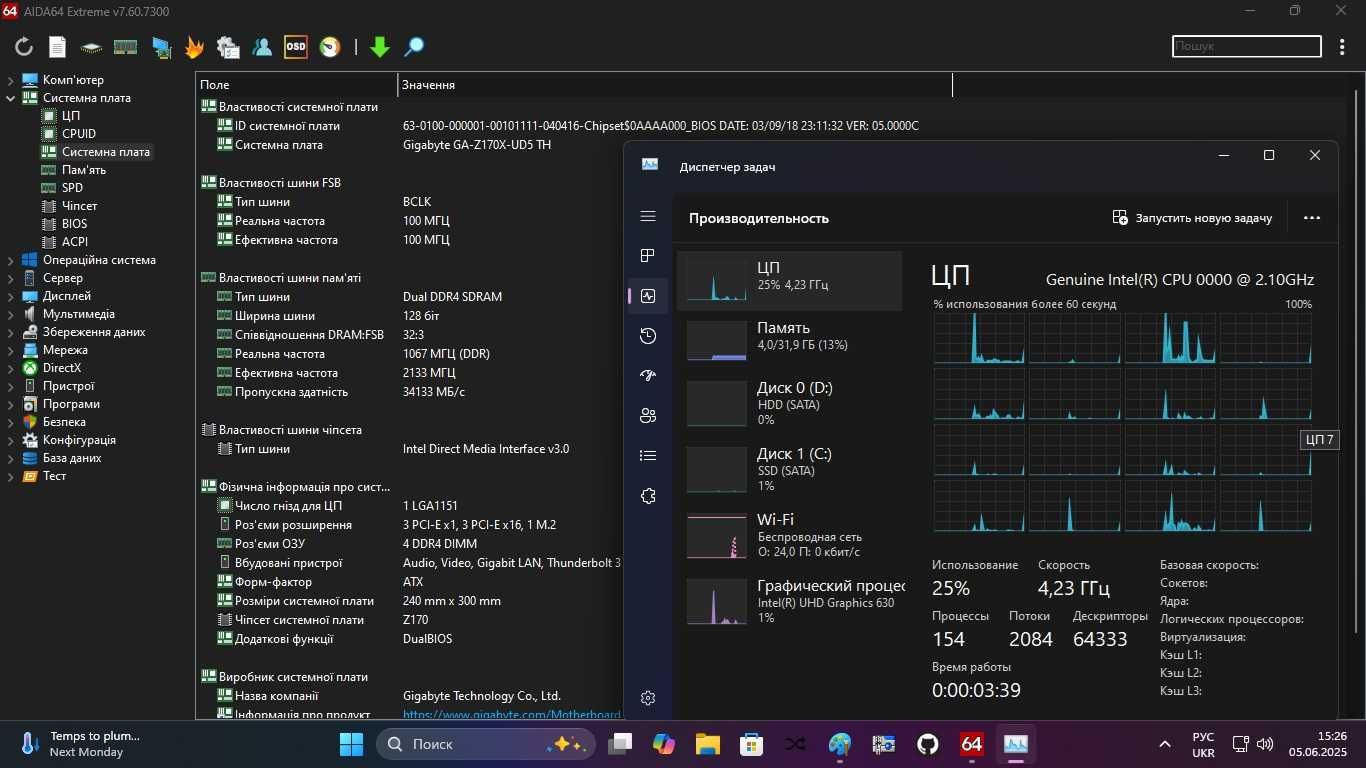The height and width of the screenshot is (768, 1366).
Task: Click the memory module icon in toolbar
Action: click(125, 47)
